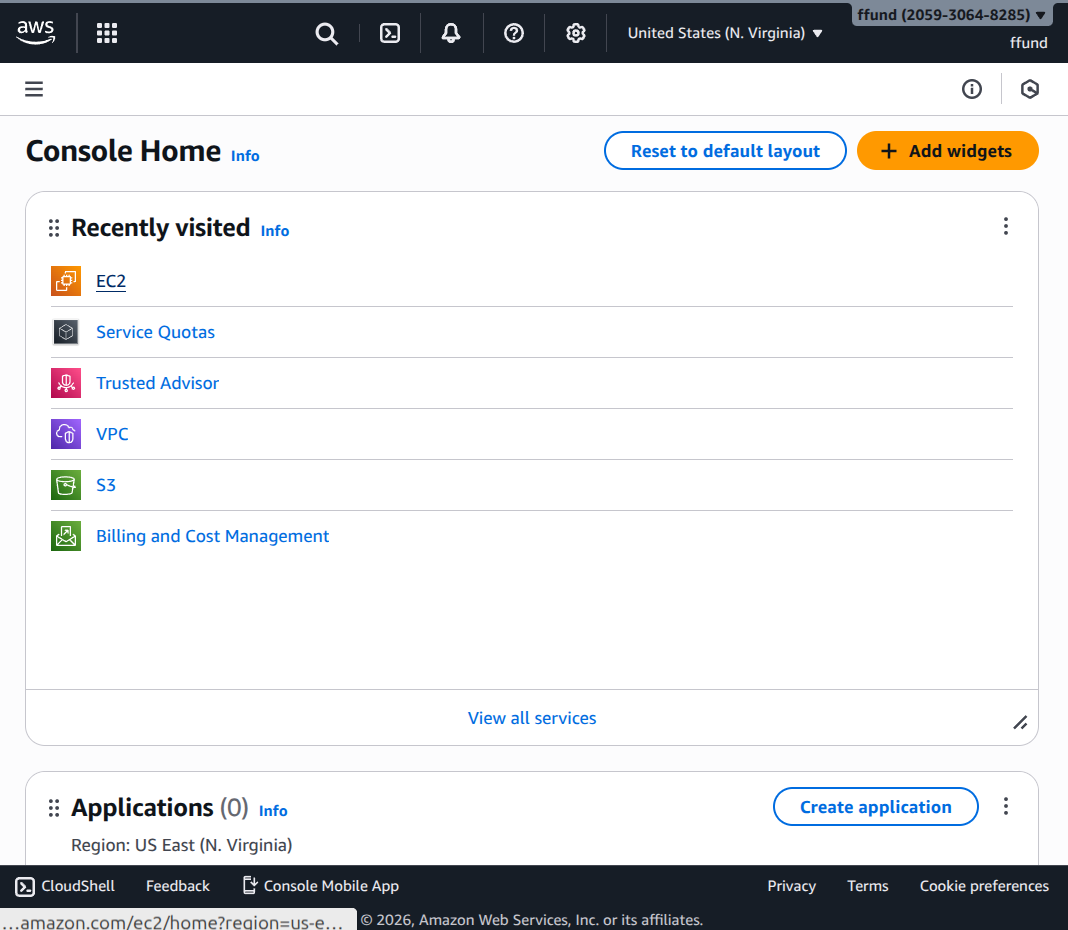Click Reset to default layout
The image size is (1068, 930).
725,151
